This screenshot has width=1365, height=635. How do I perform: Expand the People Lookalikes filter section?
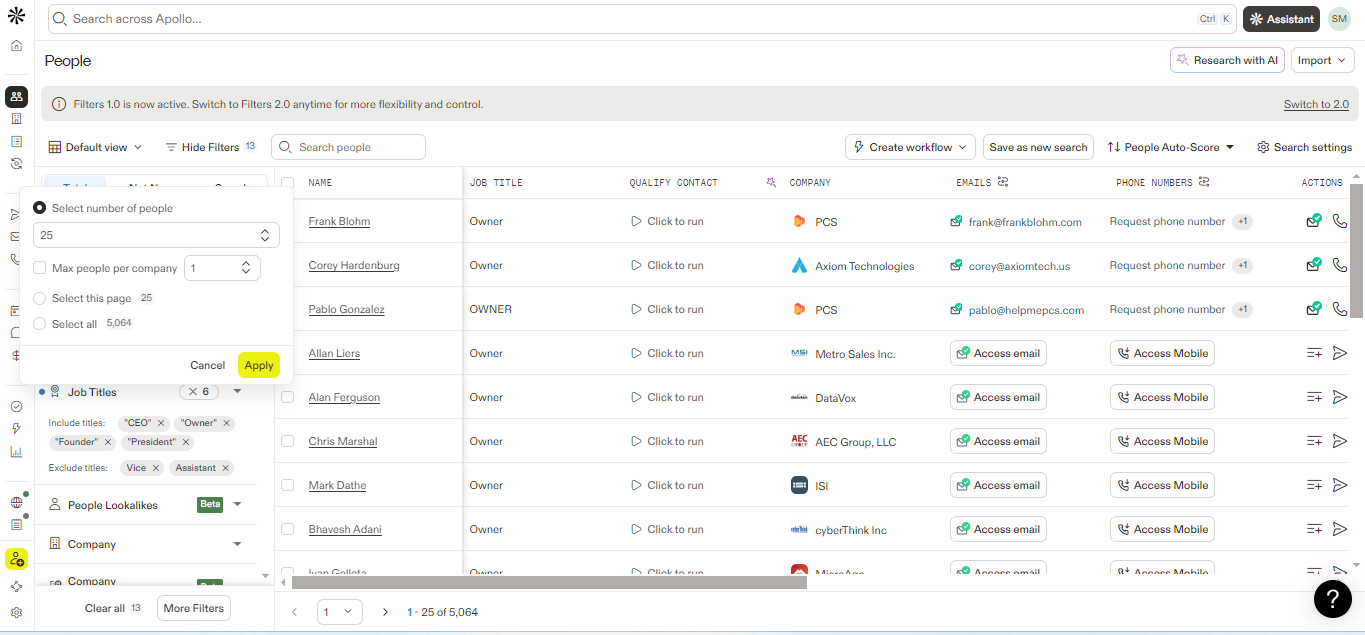coord(237,505)
